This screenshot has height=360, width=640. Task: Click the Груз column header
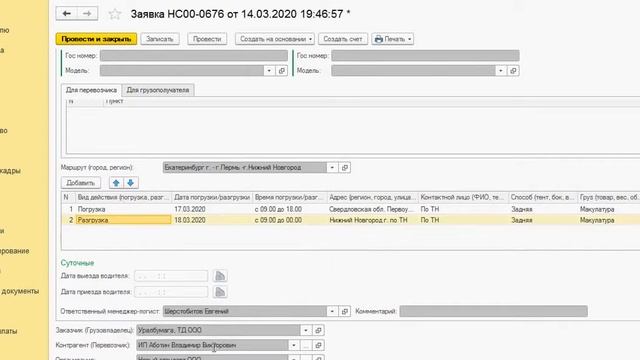[609, 198]
